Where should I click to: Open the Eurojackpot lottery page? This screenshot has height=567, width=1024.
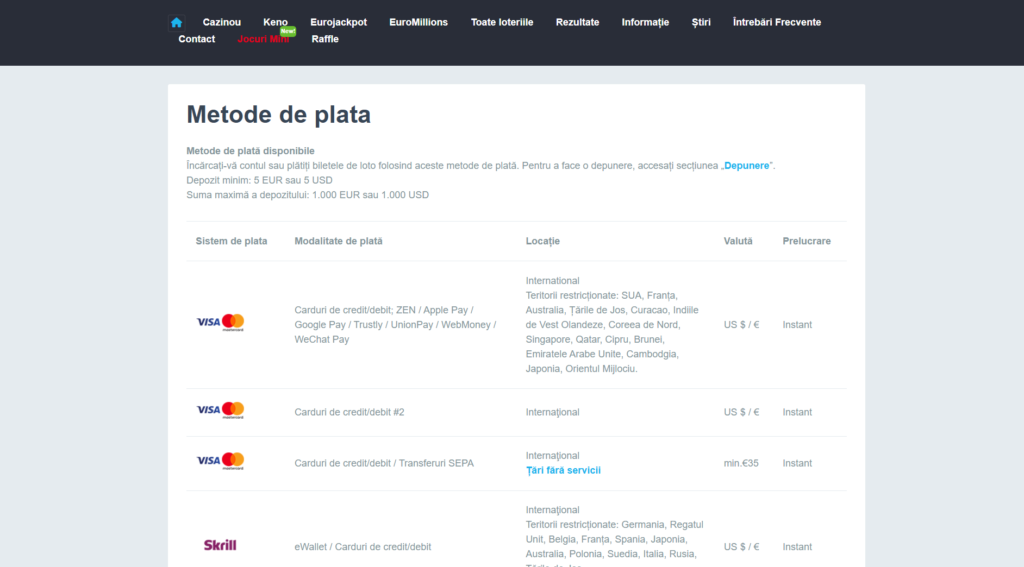338,22
